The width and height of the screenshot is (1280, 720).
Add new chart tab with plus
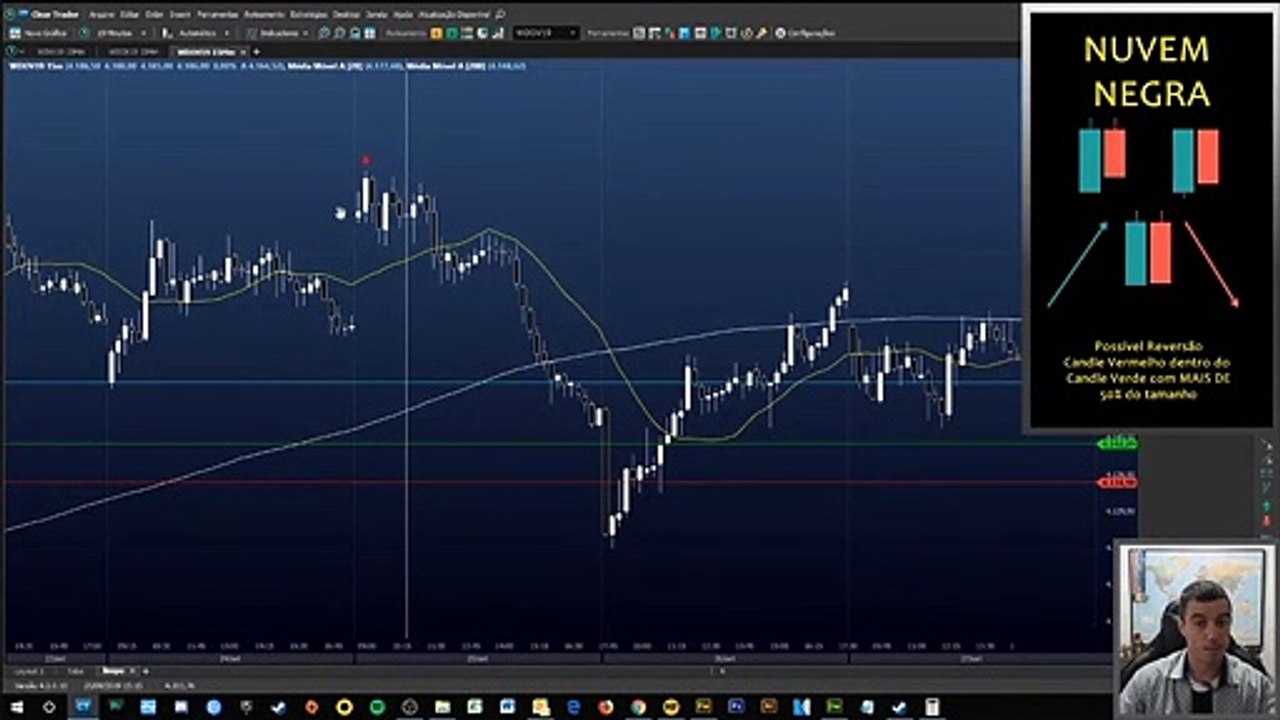(256, 52)
